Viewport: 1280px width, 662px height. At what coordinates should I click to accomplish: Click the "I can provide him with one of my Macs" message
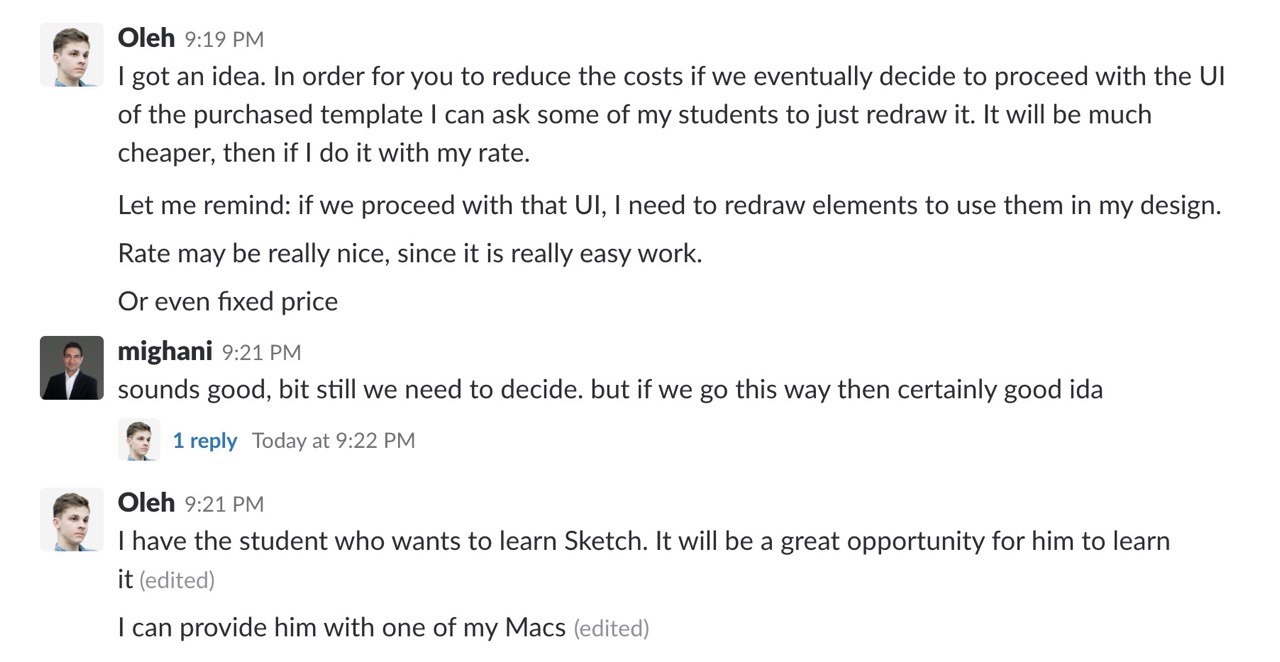coord(342,628)
